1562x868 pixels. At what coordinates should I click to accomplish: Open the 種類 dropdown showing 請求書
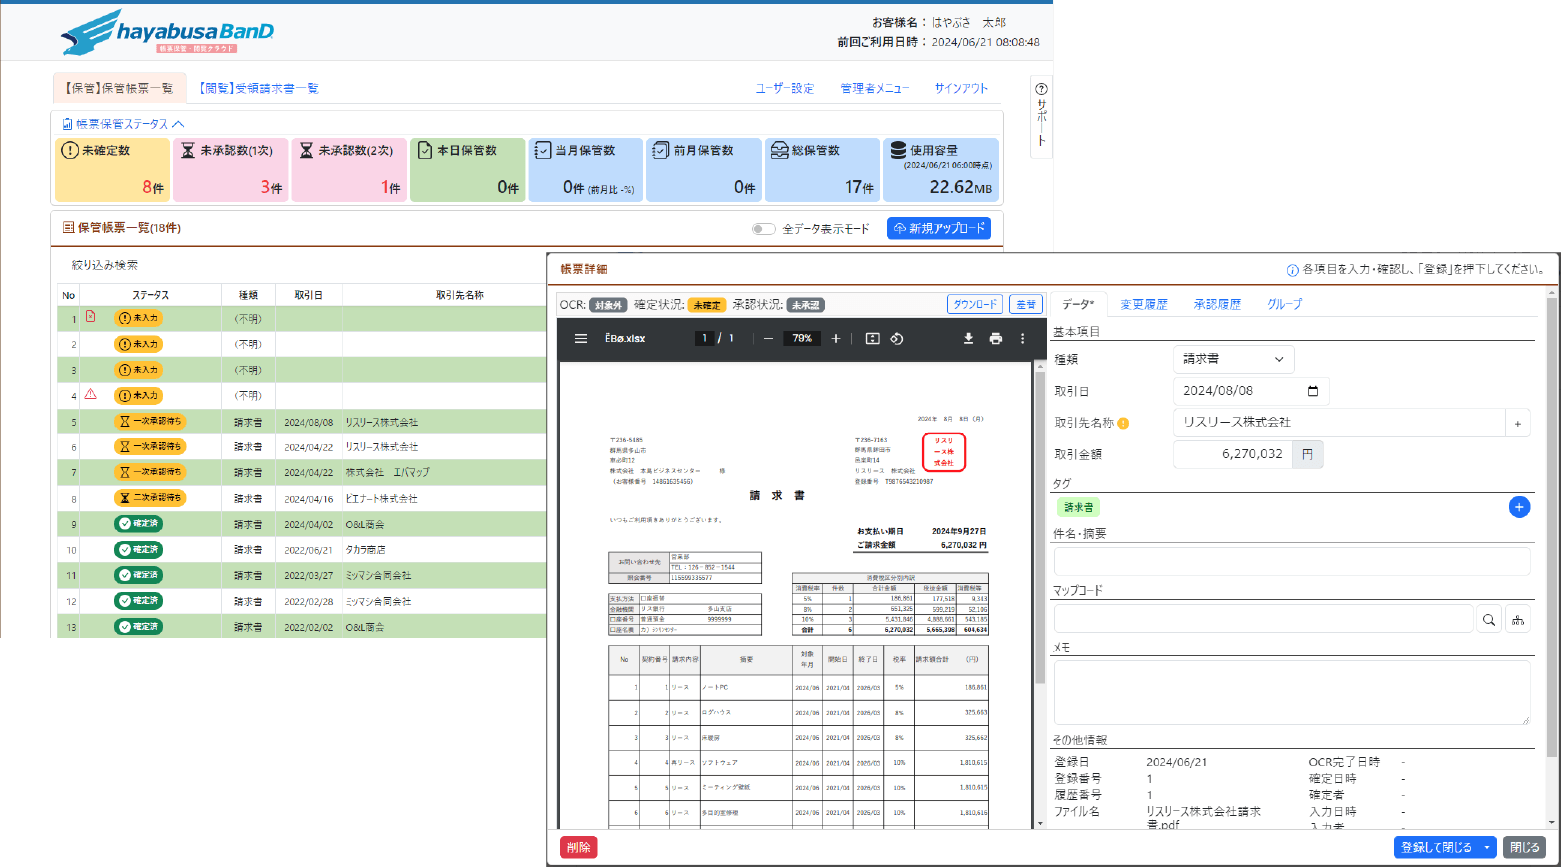click(x=1233, y=359)
